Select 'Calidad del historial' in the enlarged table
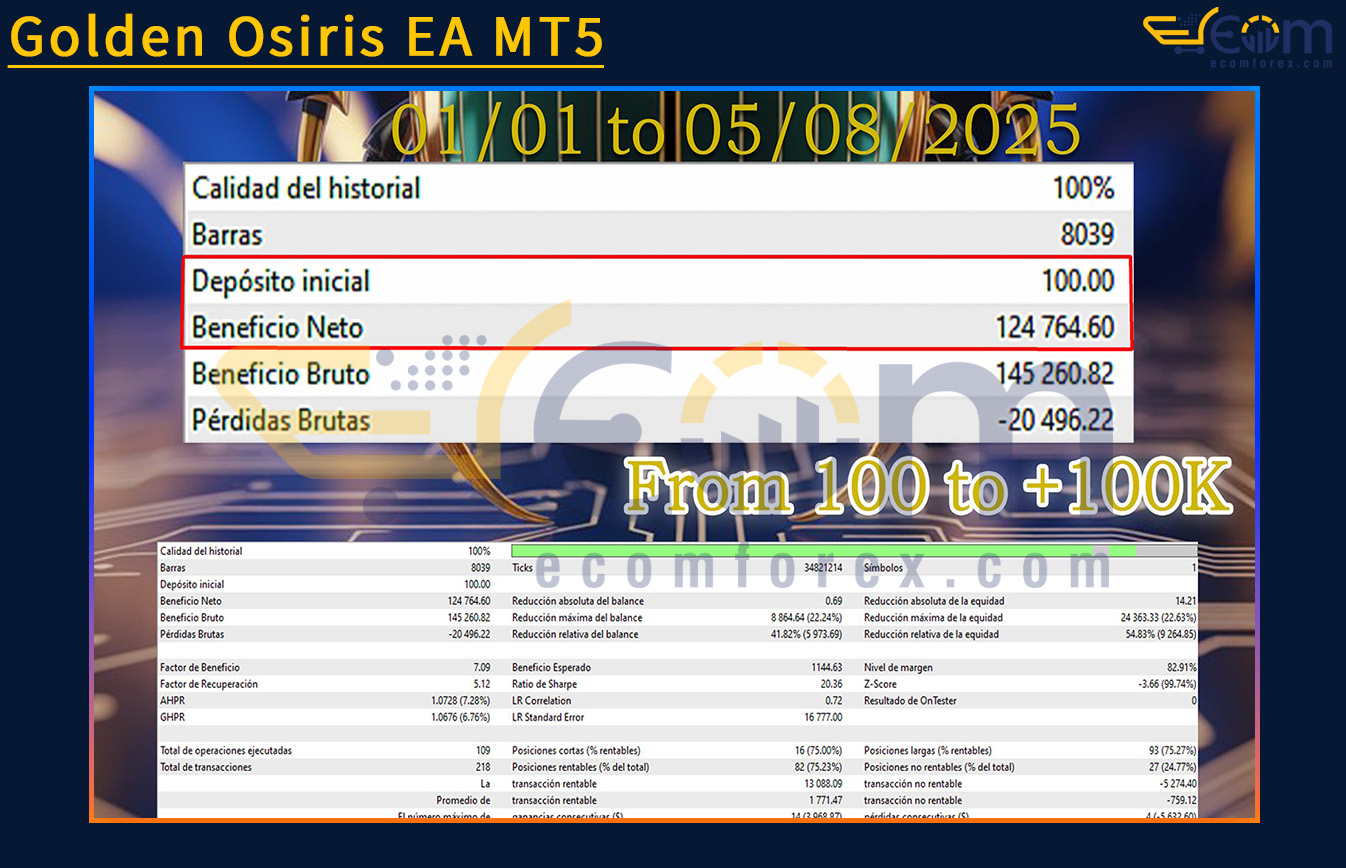Image resolution: width=1346 pixels, height=868 pixels. [306, 188]
